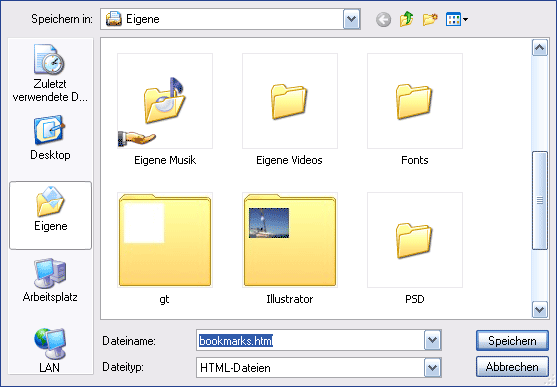Click the Speichern button

pos(512,340)
